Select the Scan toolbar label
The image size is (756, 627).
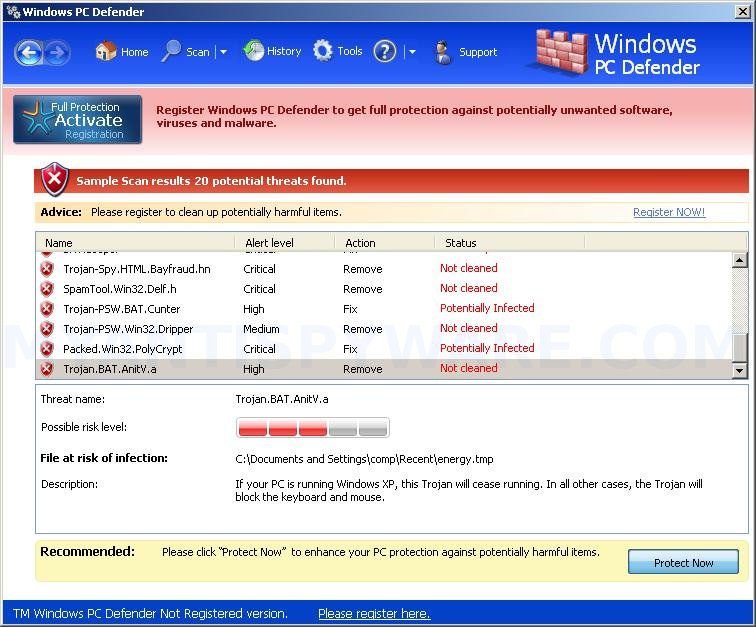(x=198, y=52)
